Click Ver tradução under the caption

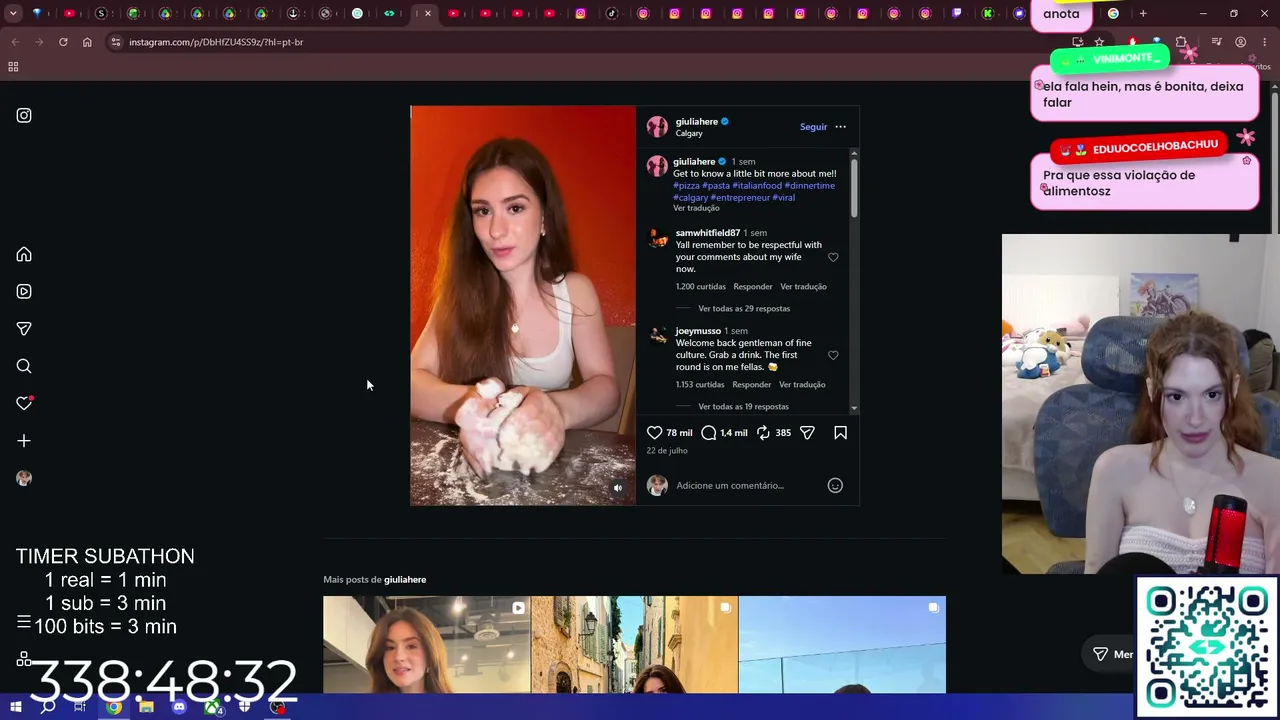tap(696, 208)
